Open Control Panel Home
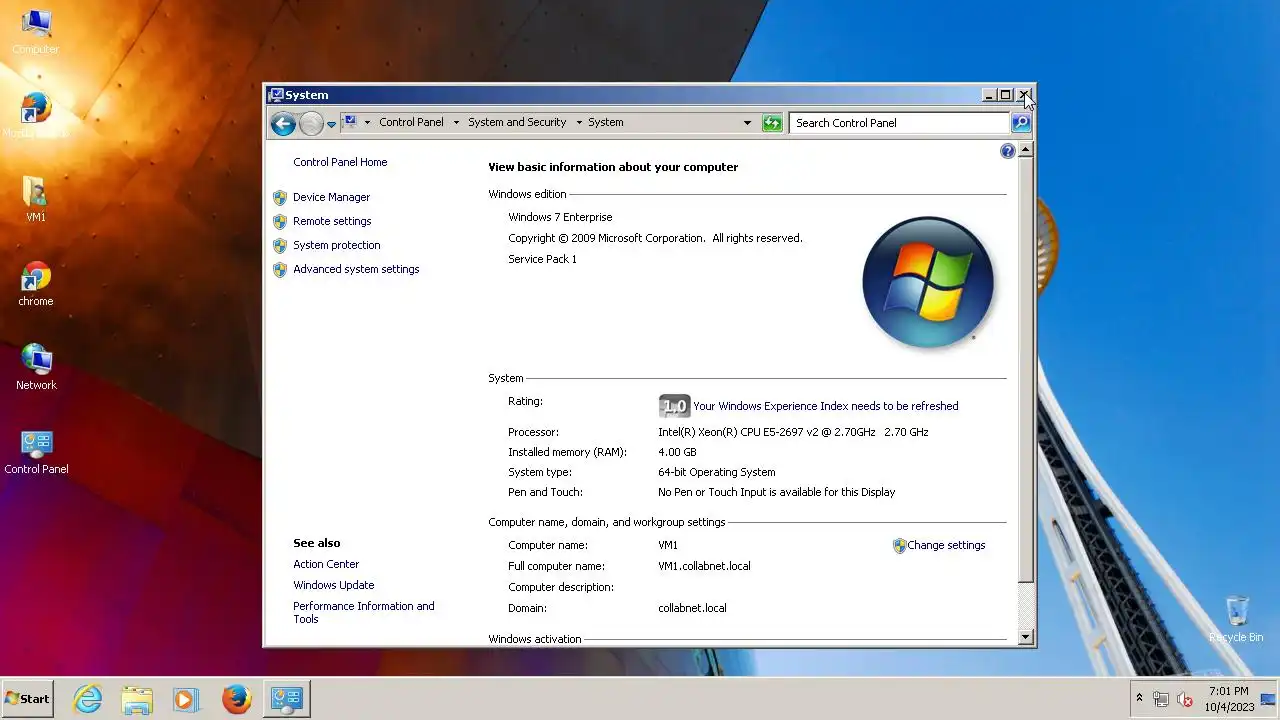Image resolution: width=1280 pixels, height=720 pixels. [x=340, y=162]
